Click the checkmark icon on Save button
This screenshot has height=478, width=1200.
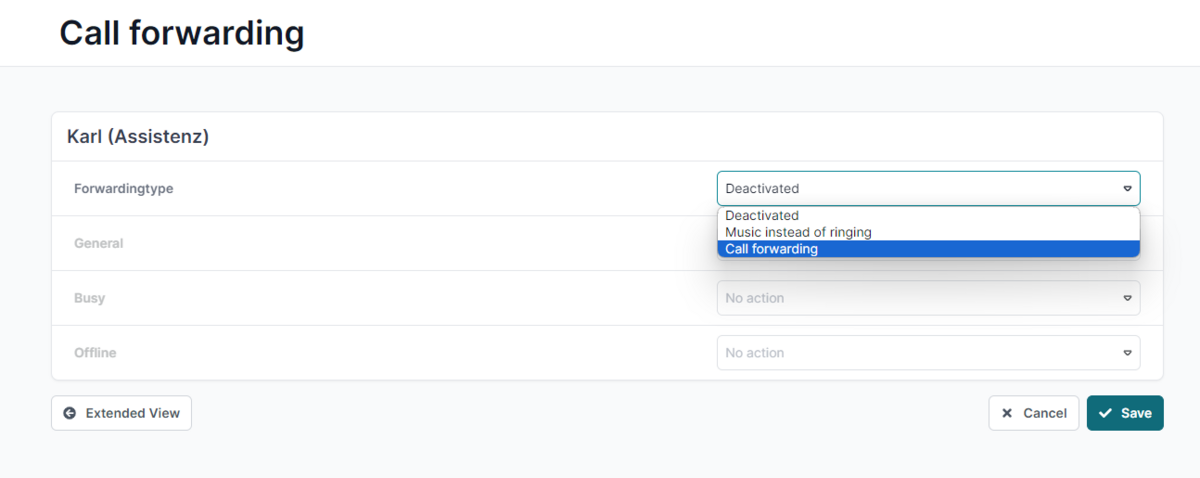[x=1105, y=413]
